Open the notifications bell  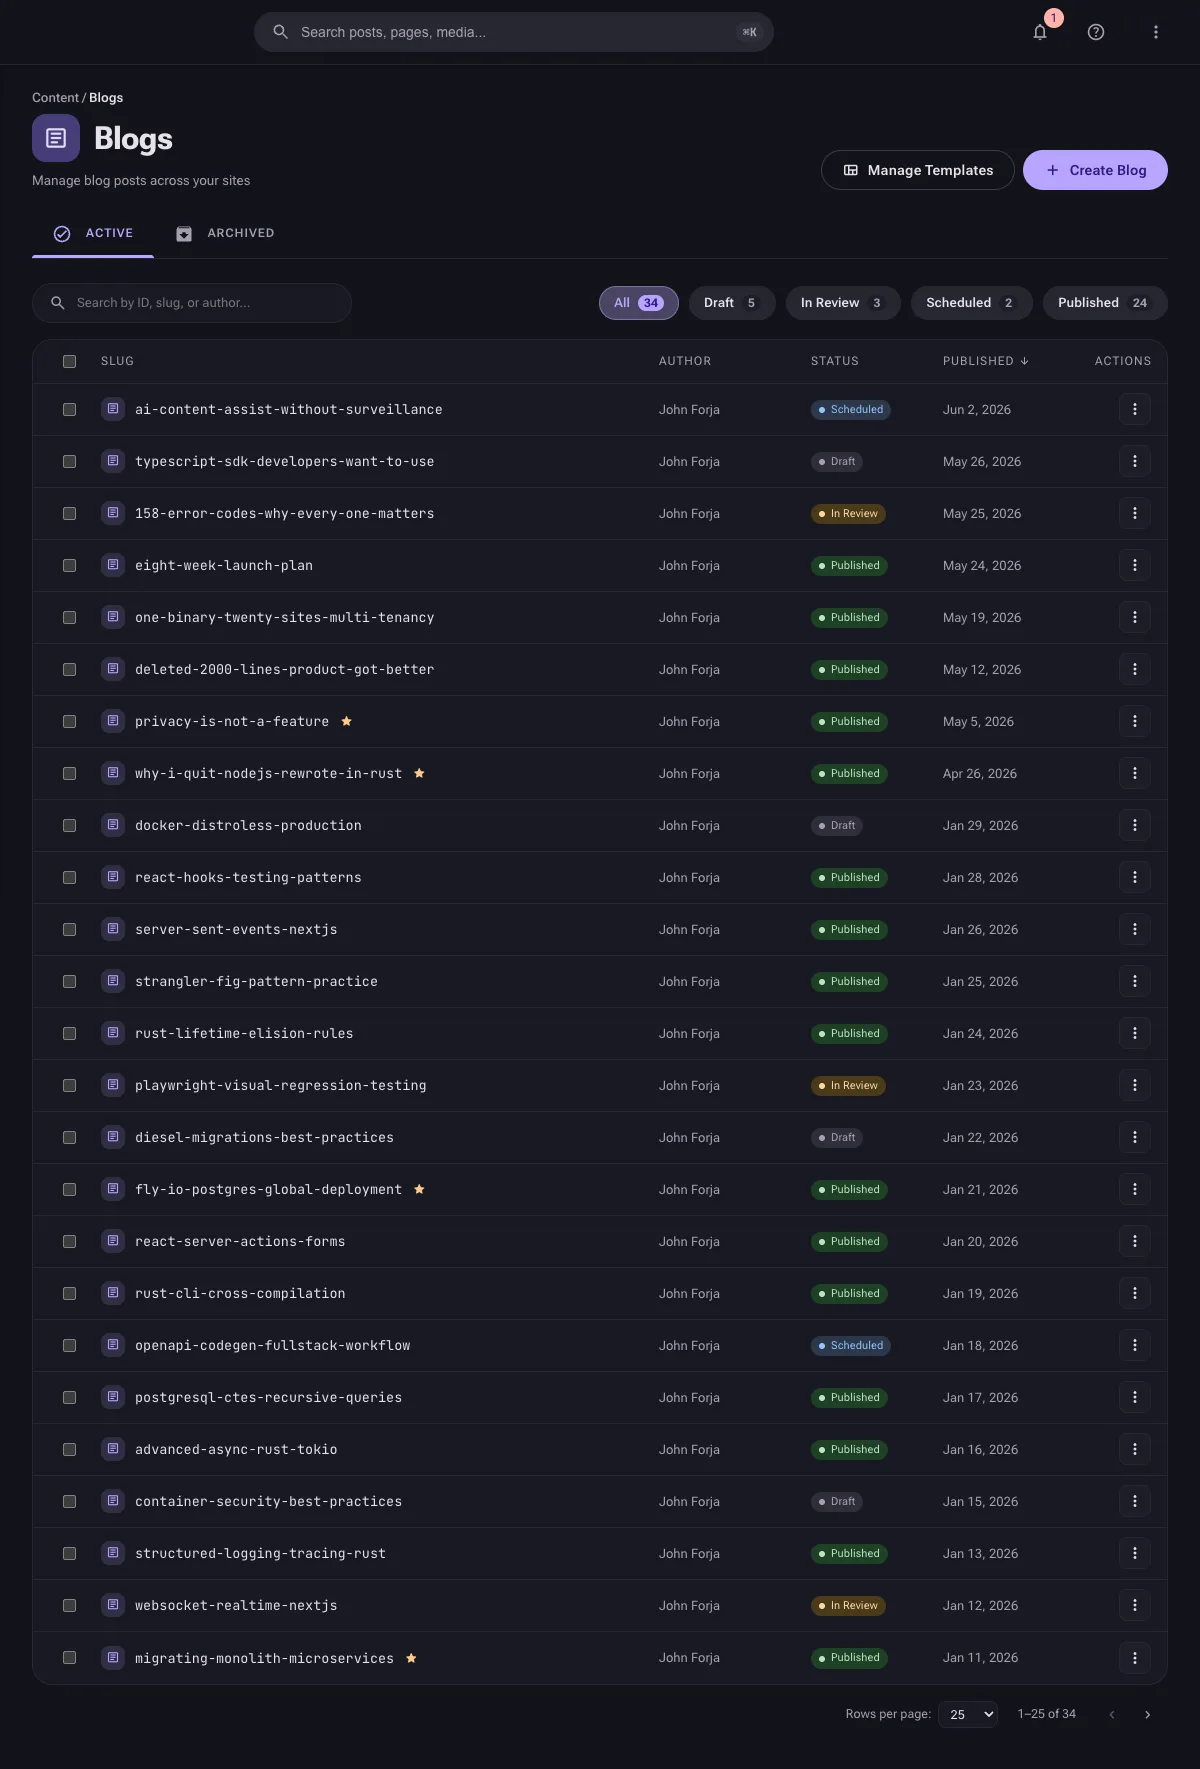1040,32
